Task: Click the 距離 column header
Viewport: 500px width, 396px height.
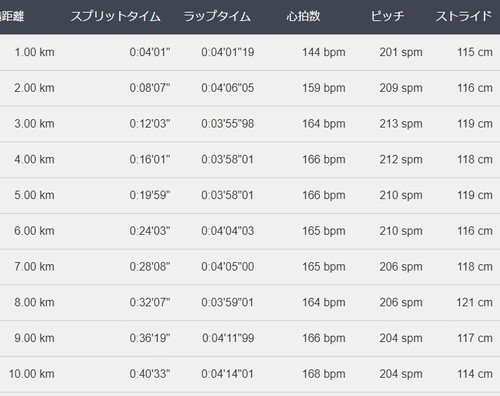Action: tap(12, 16)
